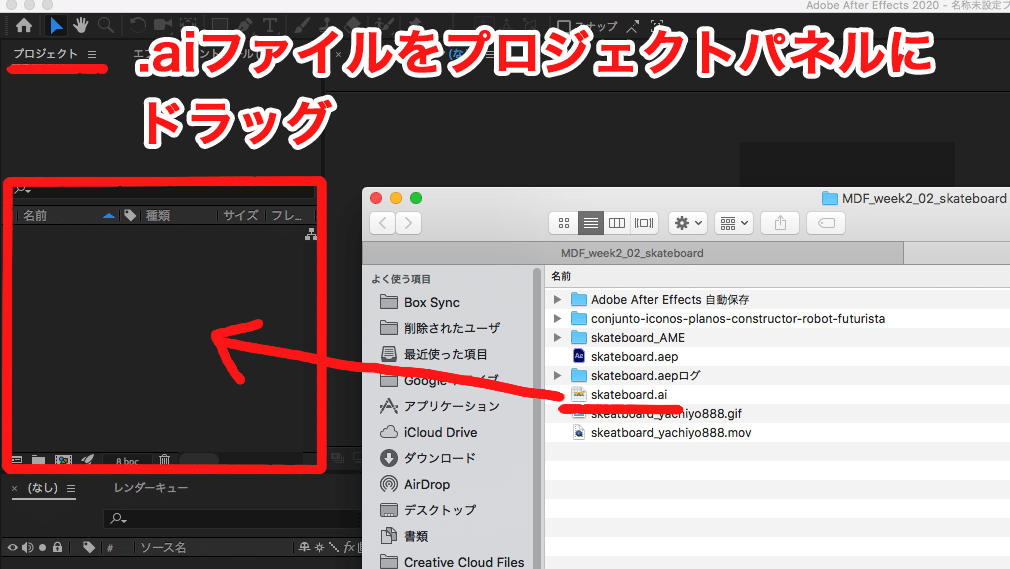Open the プロジェクト panel menu
The width and height of the screenshot is (1010, 569).
pos(92,54)
